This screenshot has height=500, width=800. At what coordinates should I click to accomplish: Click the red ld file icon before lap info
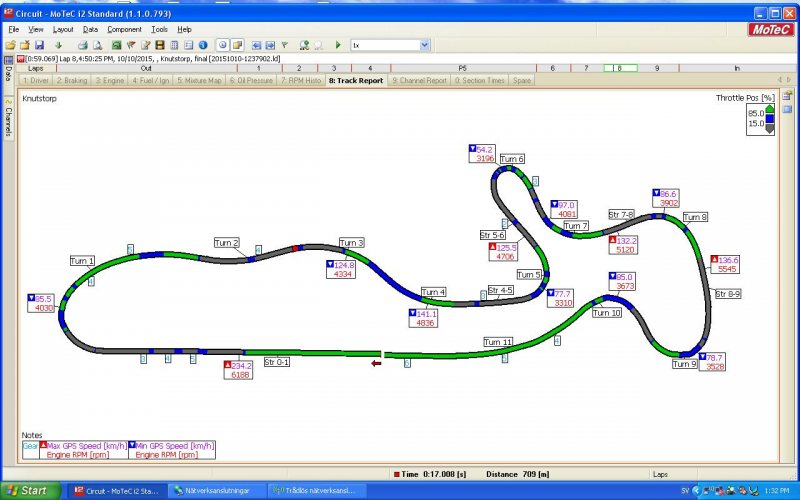[20, 59]
